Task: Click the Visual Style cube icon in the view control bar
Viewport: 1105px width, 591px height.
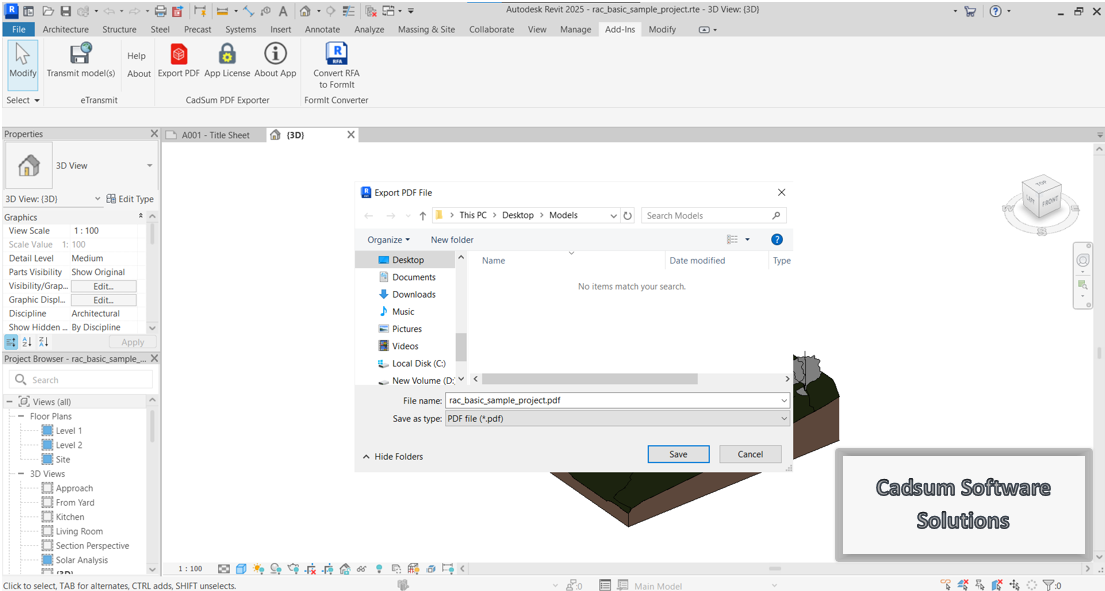Action: point(241,568)
